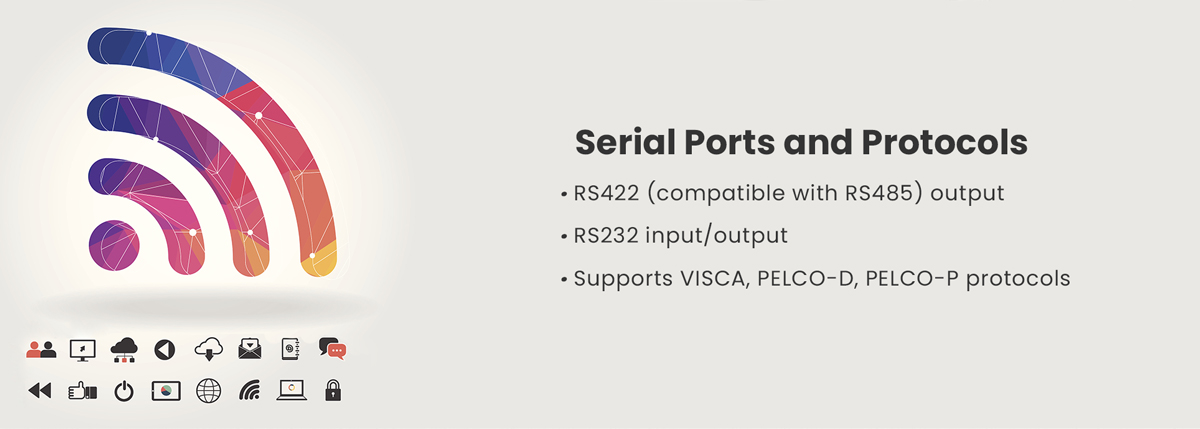The height and width of the screenshot is (429, 1200).
Task: Click the RS232 input/output bullet text
Action: (680, 236)
